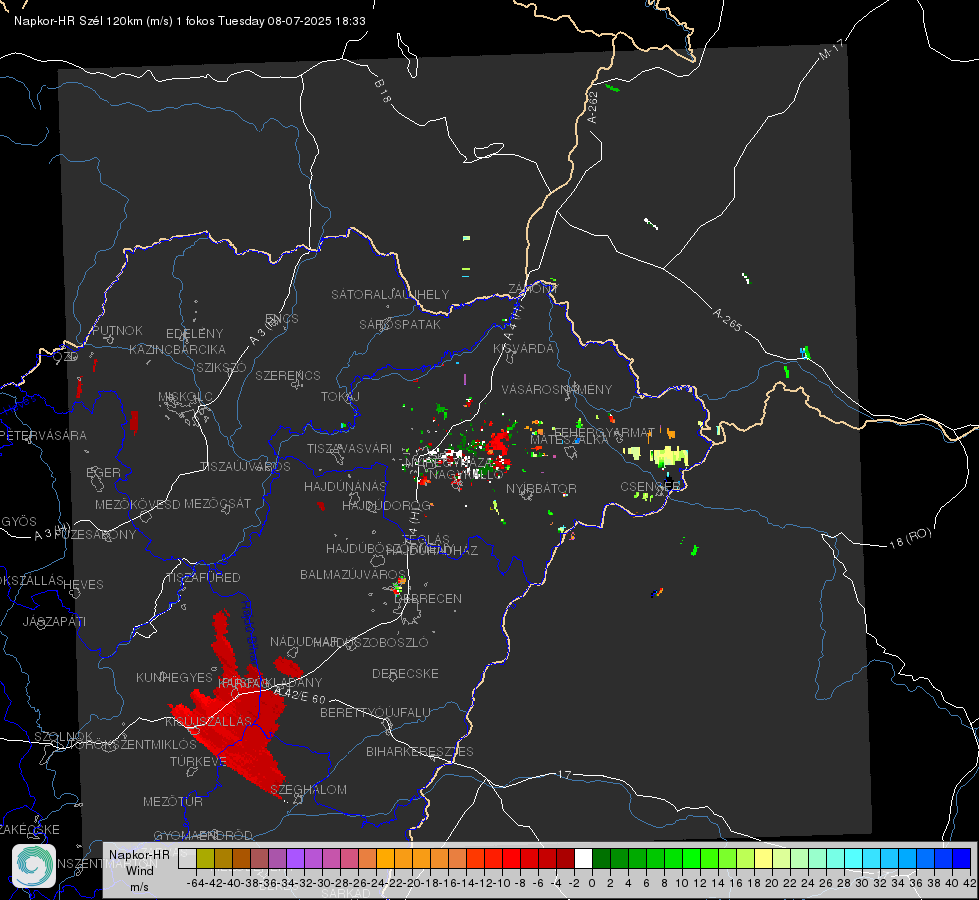Click the NYÍRBÁTOR city label
The width and height of the screenshot is (979, 900).
(x=541, y=488)
